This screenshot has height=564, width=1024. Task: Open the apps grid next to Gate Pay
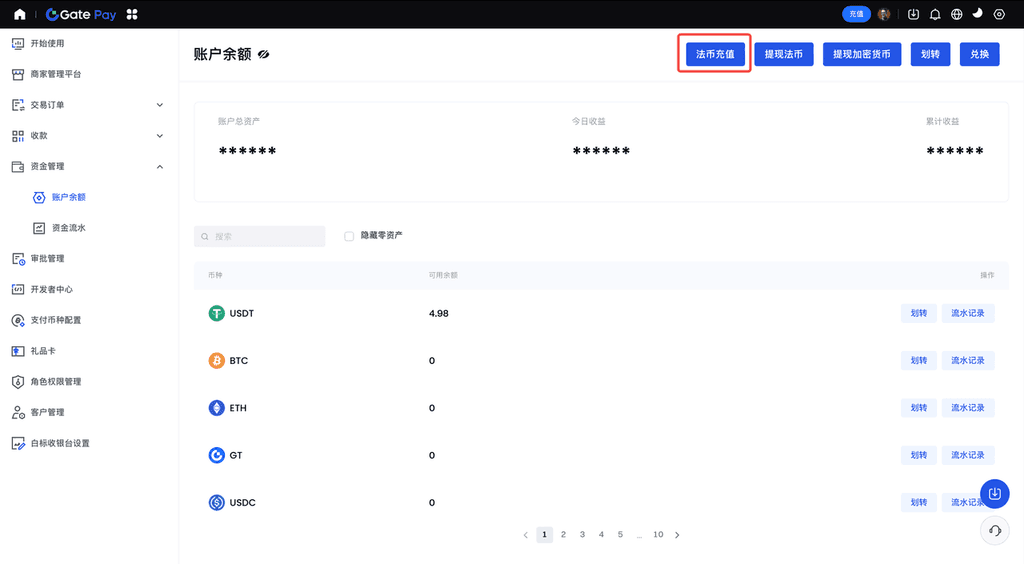point(132,14)
